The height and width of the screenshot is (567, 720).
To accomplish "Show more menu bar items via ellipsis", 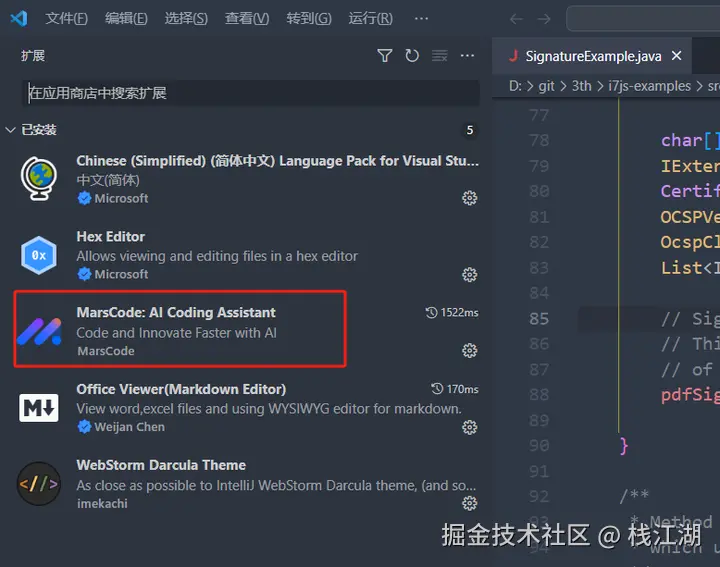I will [421, 18].
